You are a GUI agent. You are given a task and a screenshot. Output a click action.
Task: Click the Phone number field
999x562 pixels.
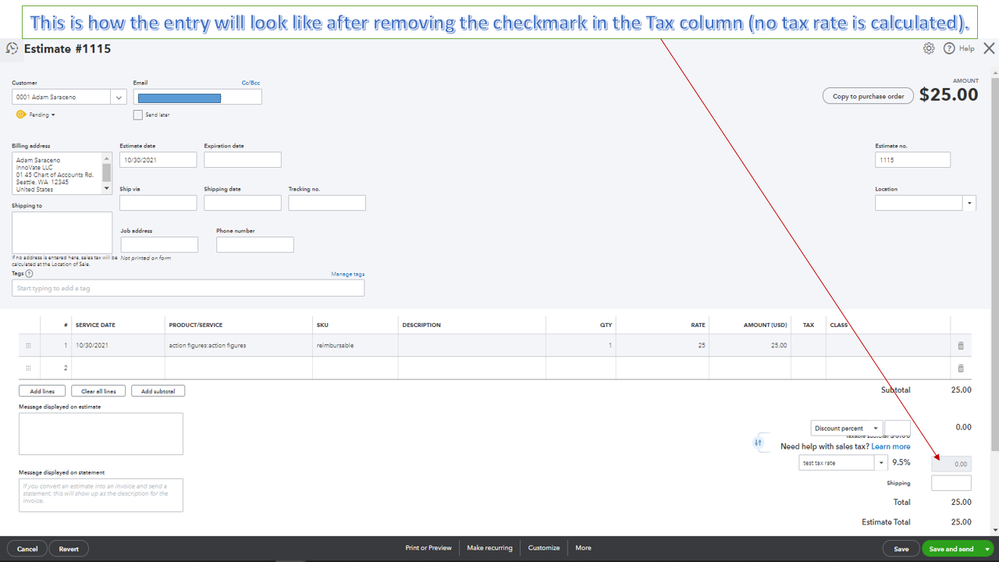[255, 245]
